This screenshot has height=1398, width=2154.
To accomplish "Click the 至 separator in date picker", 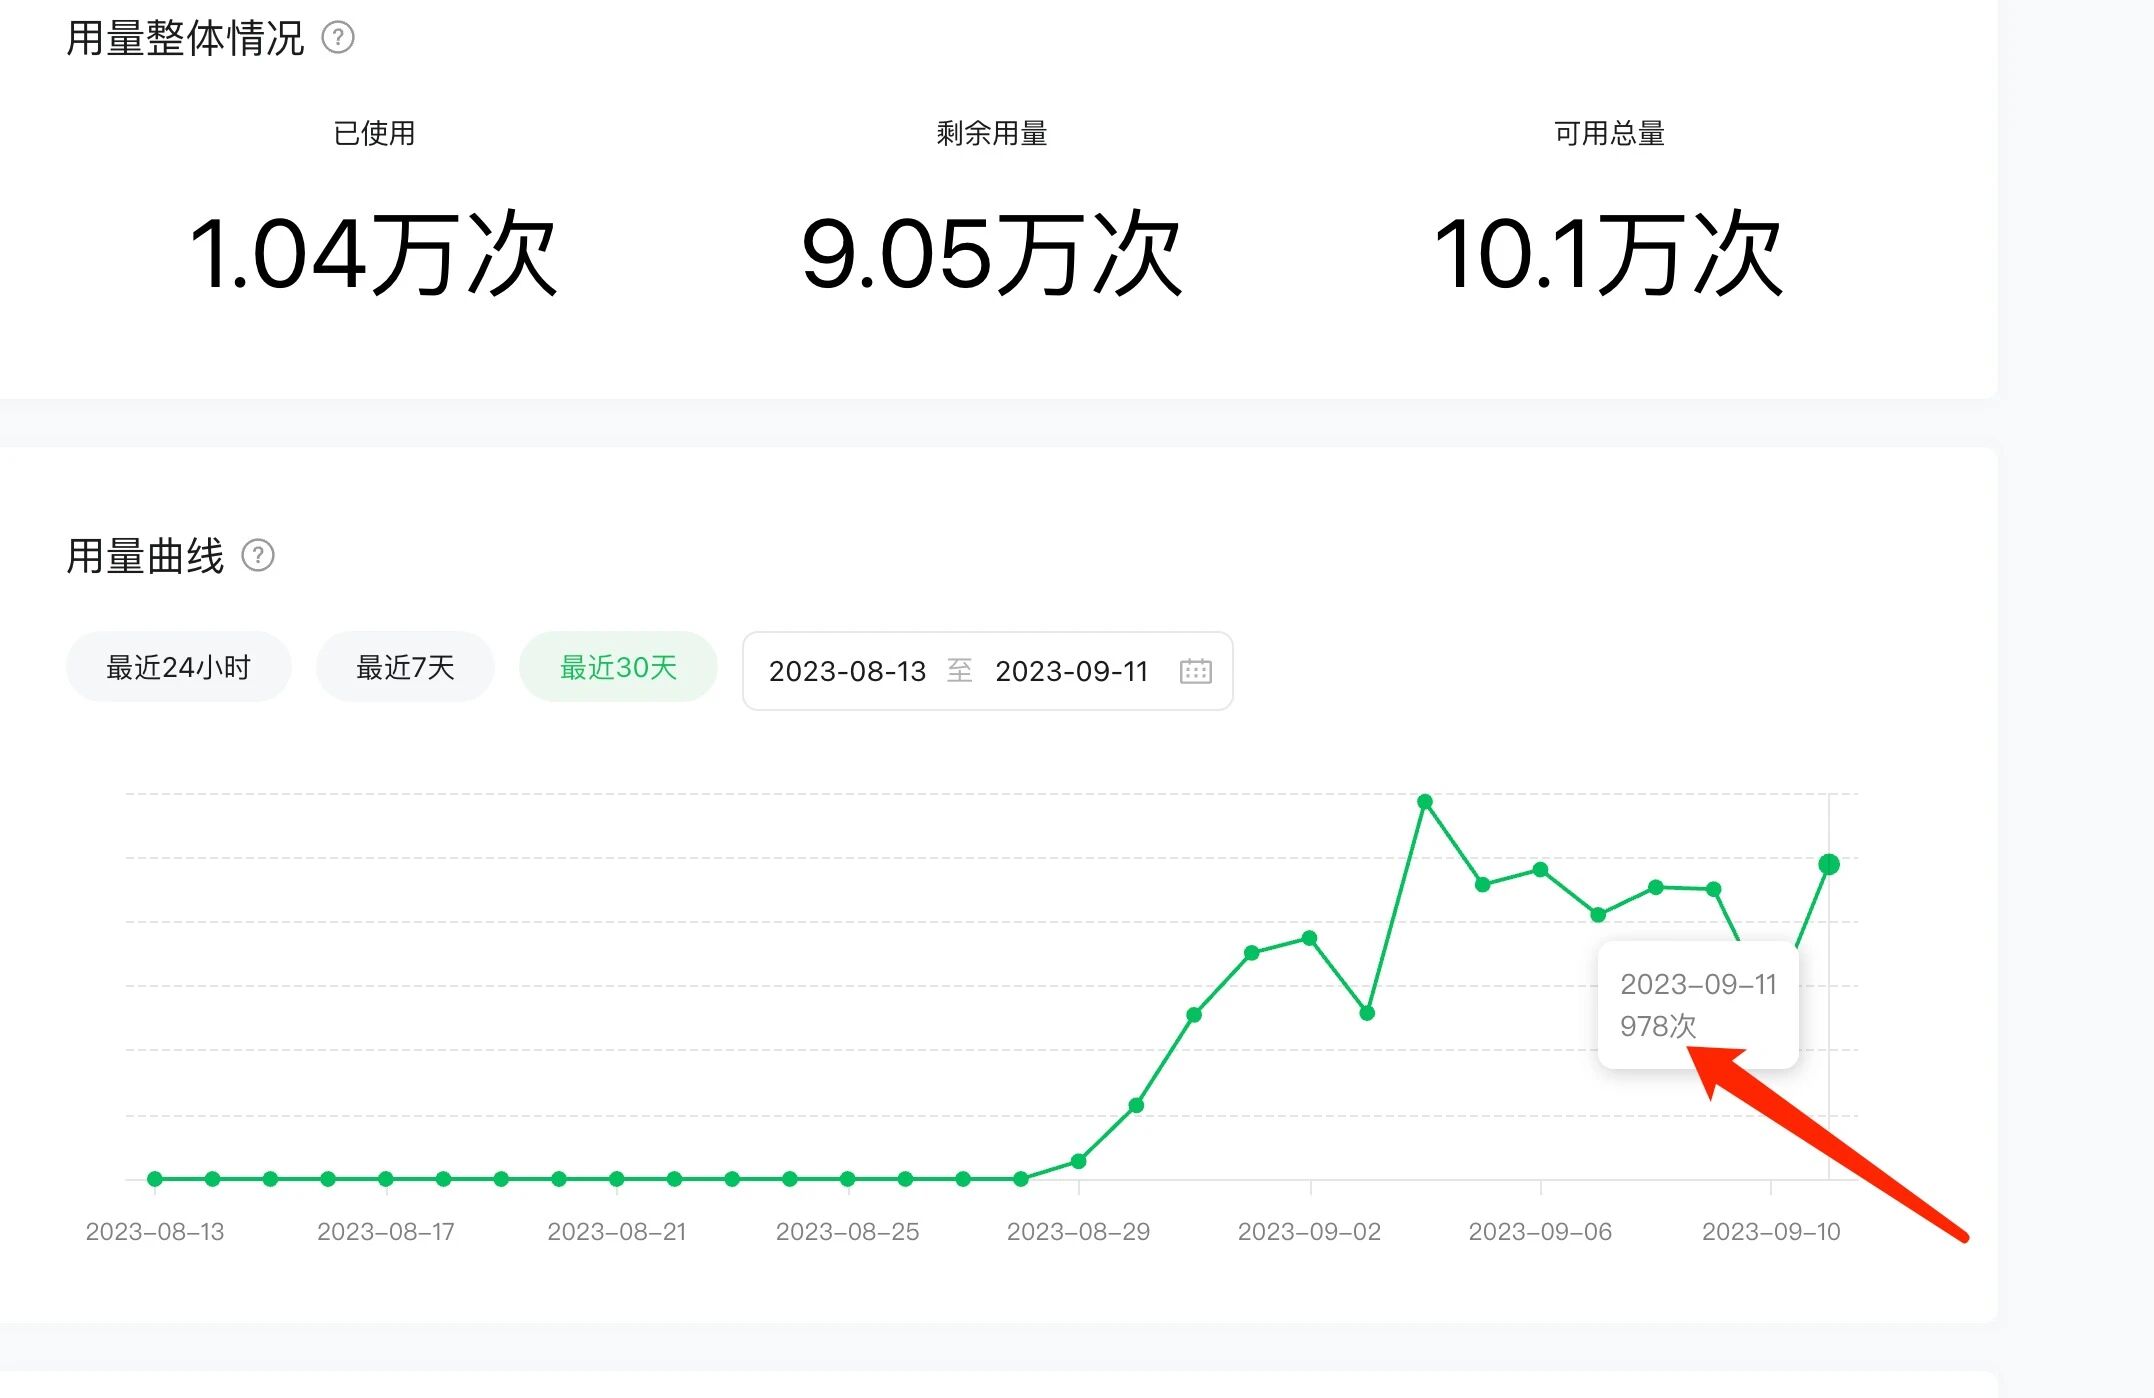I will click(959, 670).
